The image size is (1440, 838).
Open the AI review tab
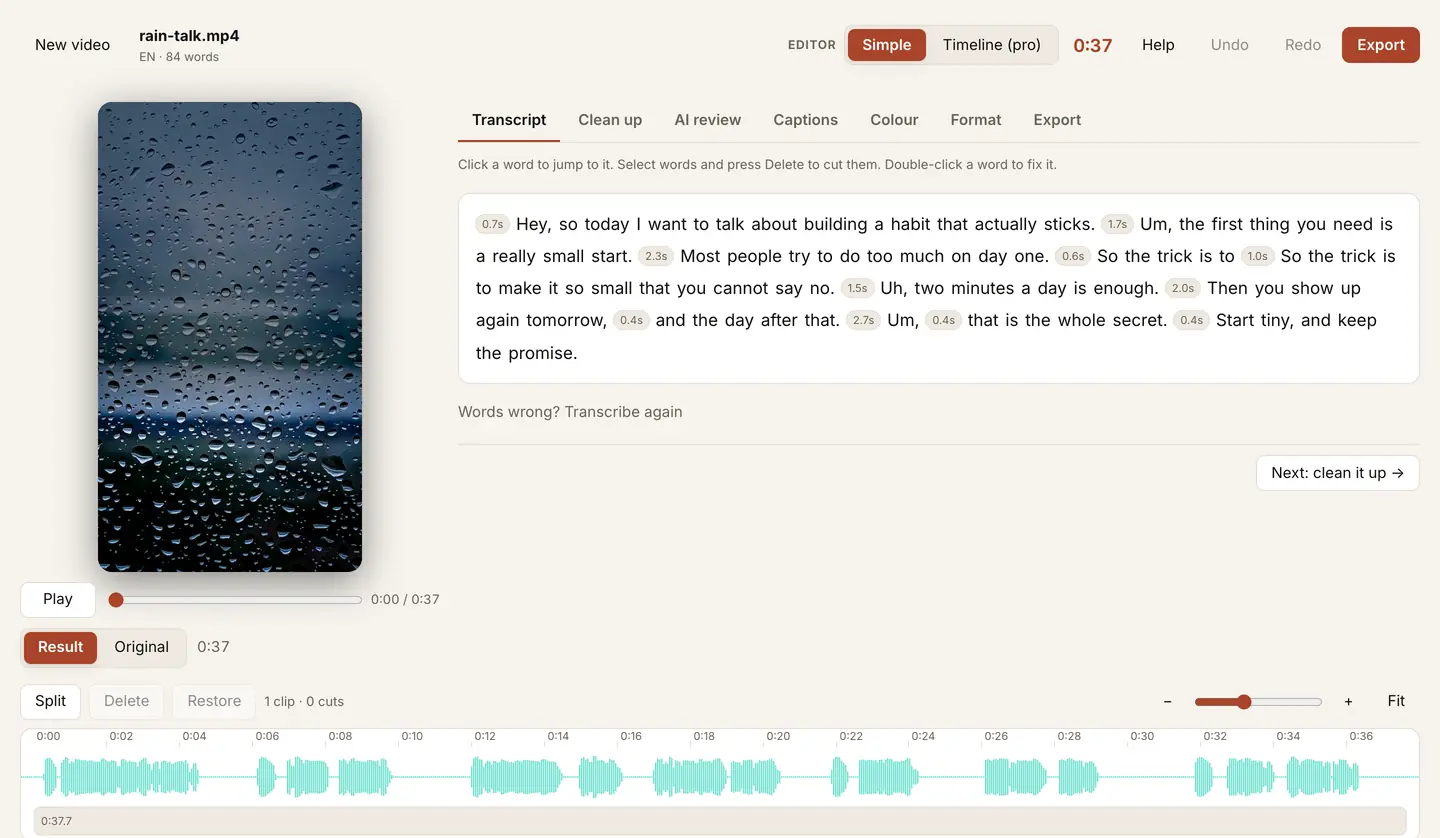point(707,120)
